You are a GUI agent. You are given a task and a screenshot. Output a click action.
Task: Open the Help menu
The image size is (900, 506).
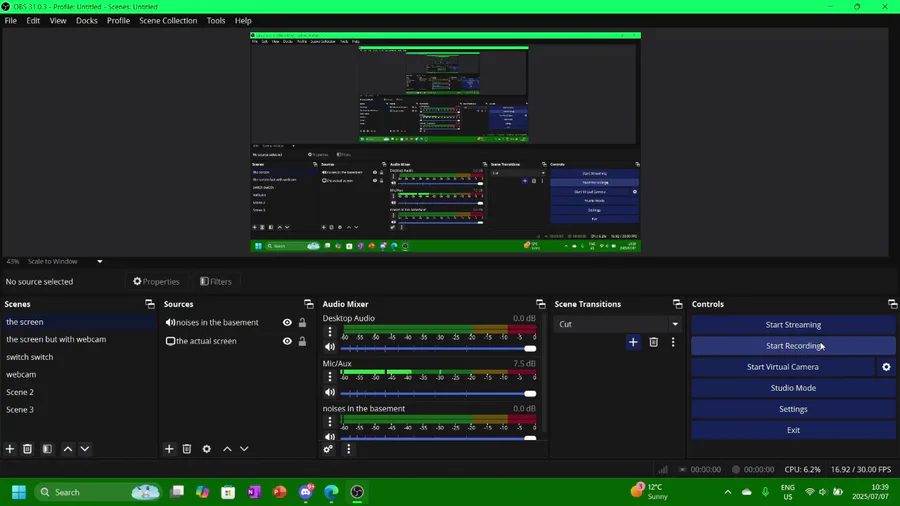(243, 21)
